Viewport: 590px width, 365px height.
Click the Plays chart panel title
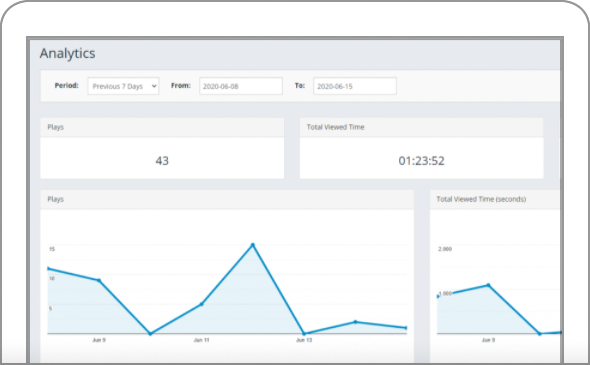click(x=56, y=199)
